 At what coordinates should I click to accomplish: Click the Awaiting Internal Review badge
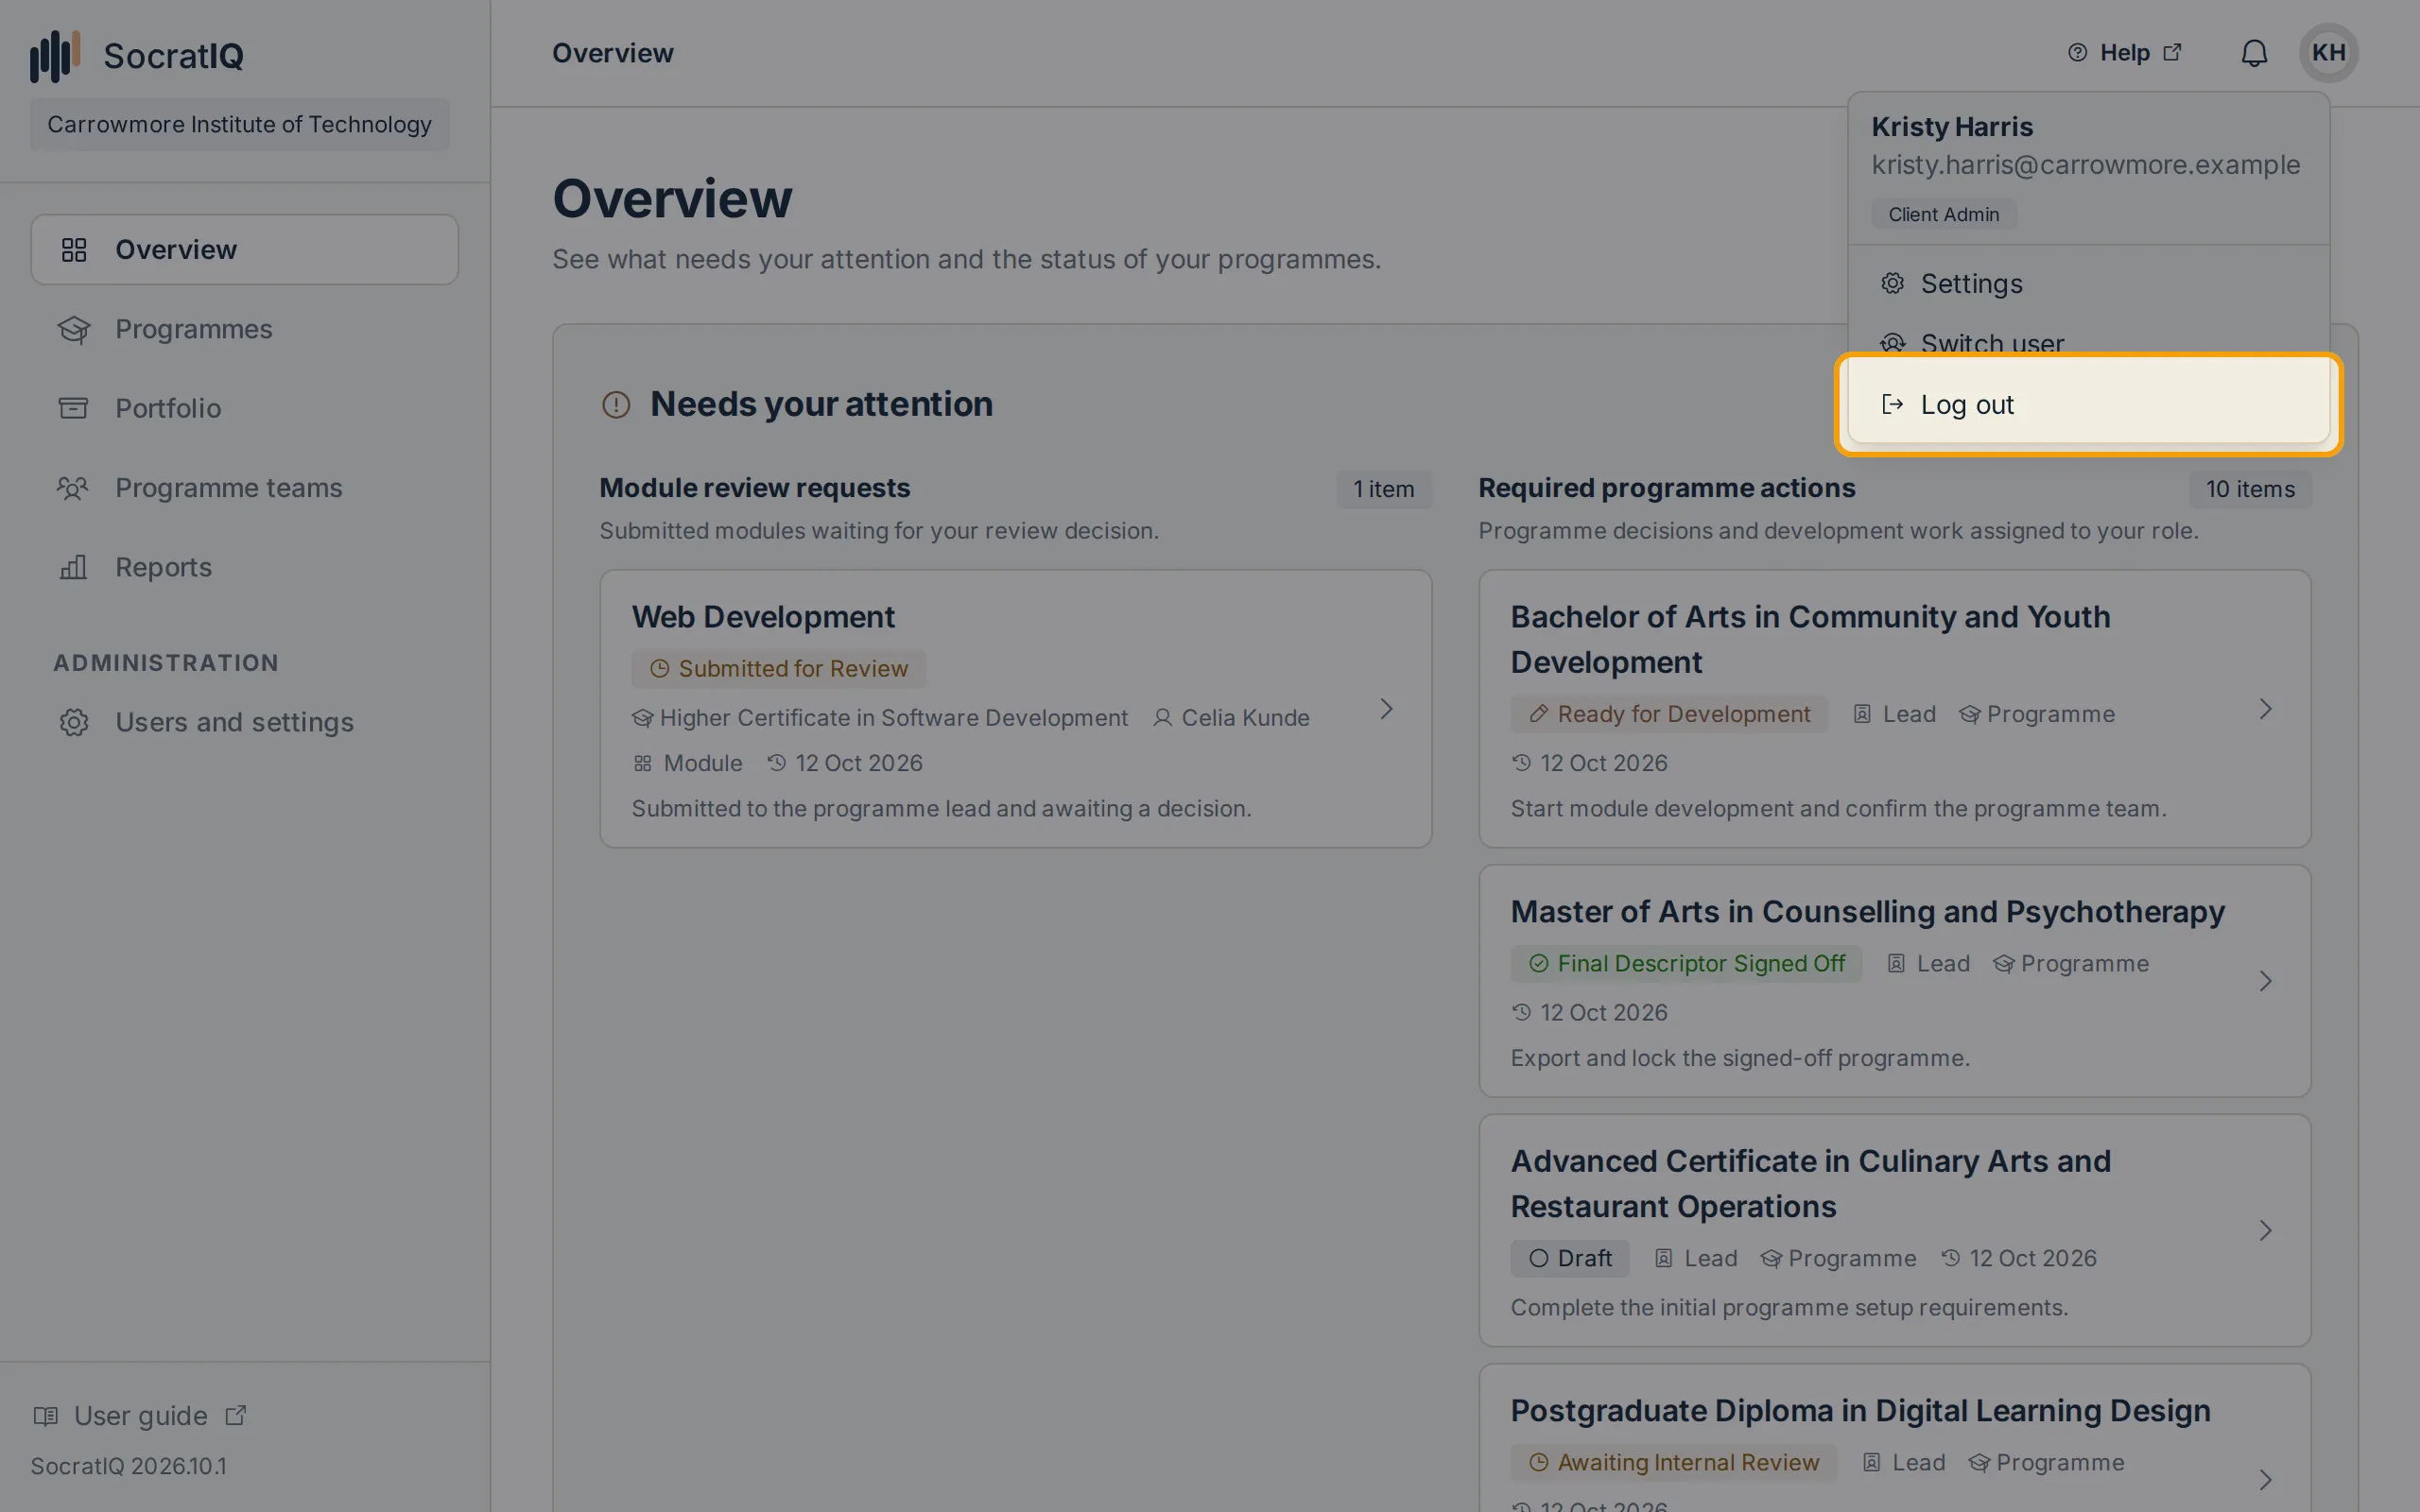tap(1673, 1463)
